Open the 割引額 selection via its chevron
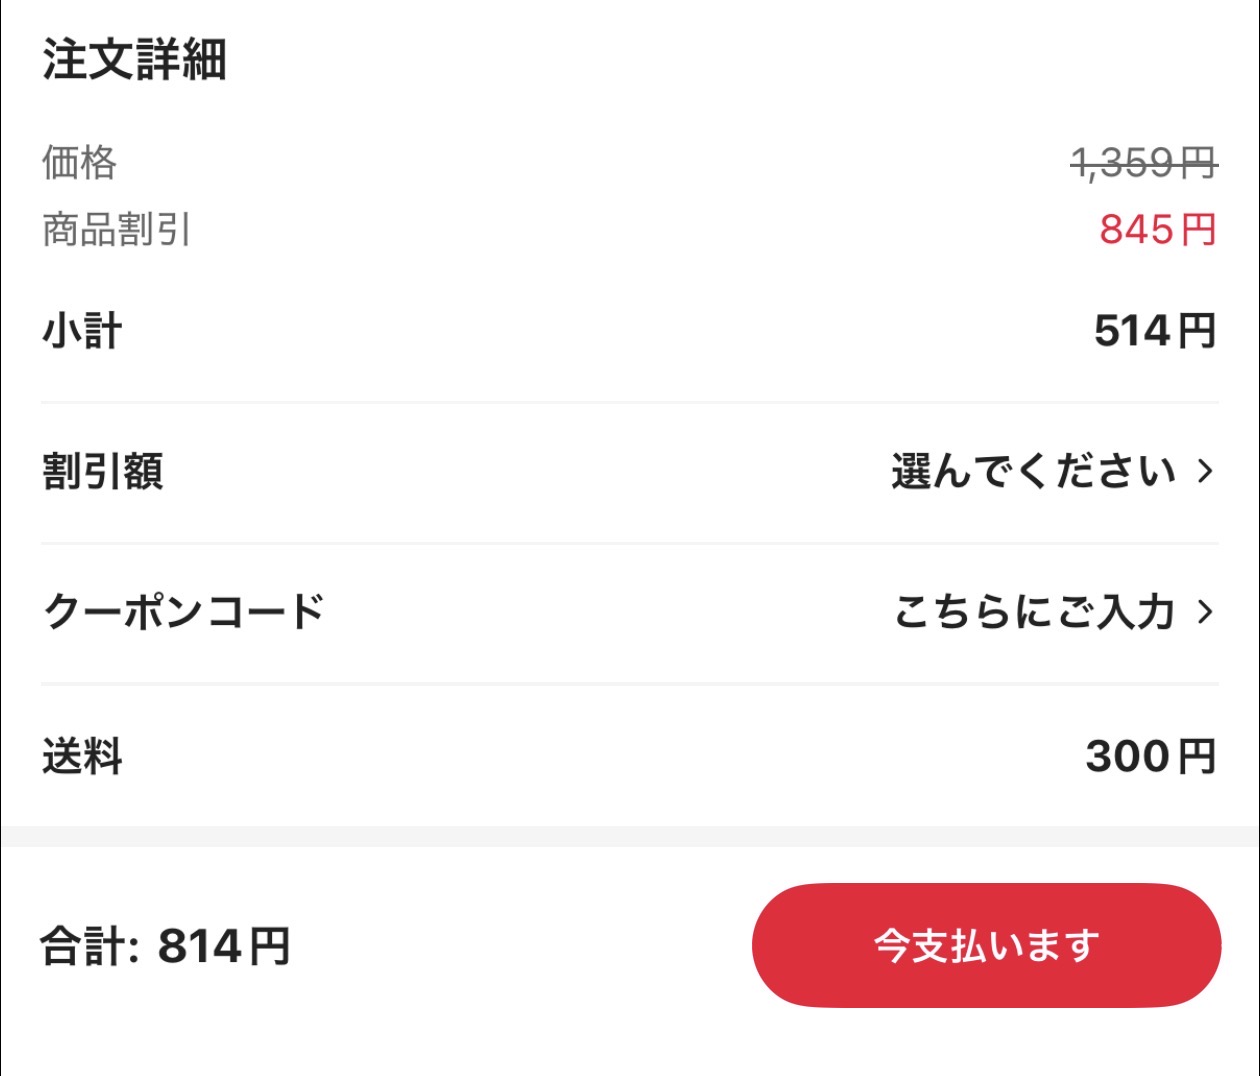Viewport: 1260px width, 1076px height. pos(1206,472)
